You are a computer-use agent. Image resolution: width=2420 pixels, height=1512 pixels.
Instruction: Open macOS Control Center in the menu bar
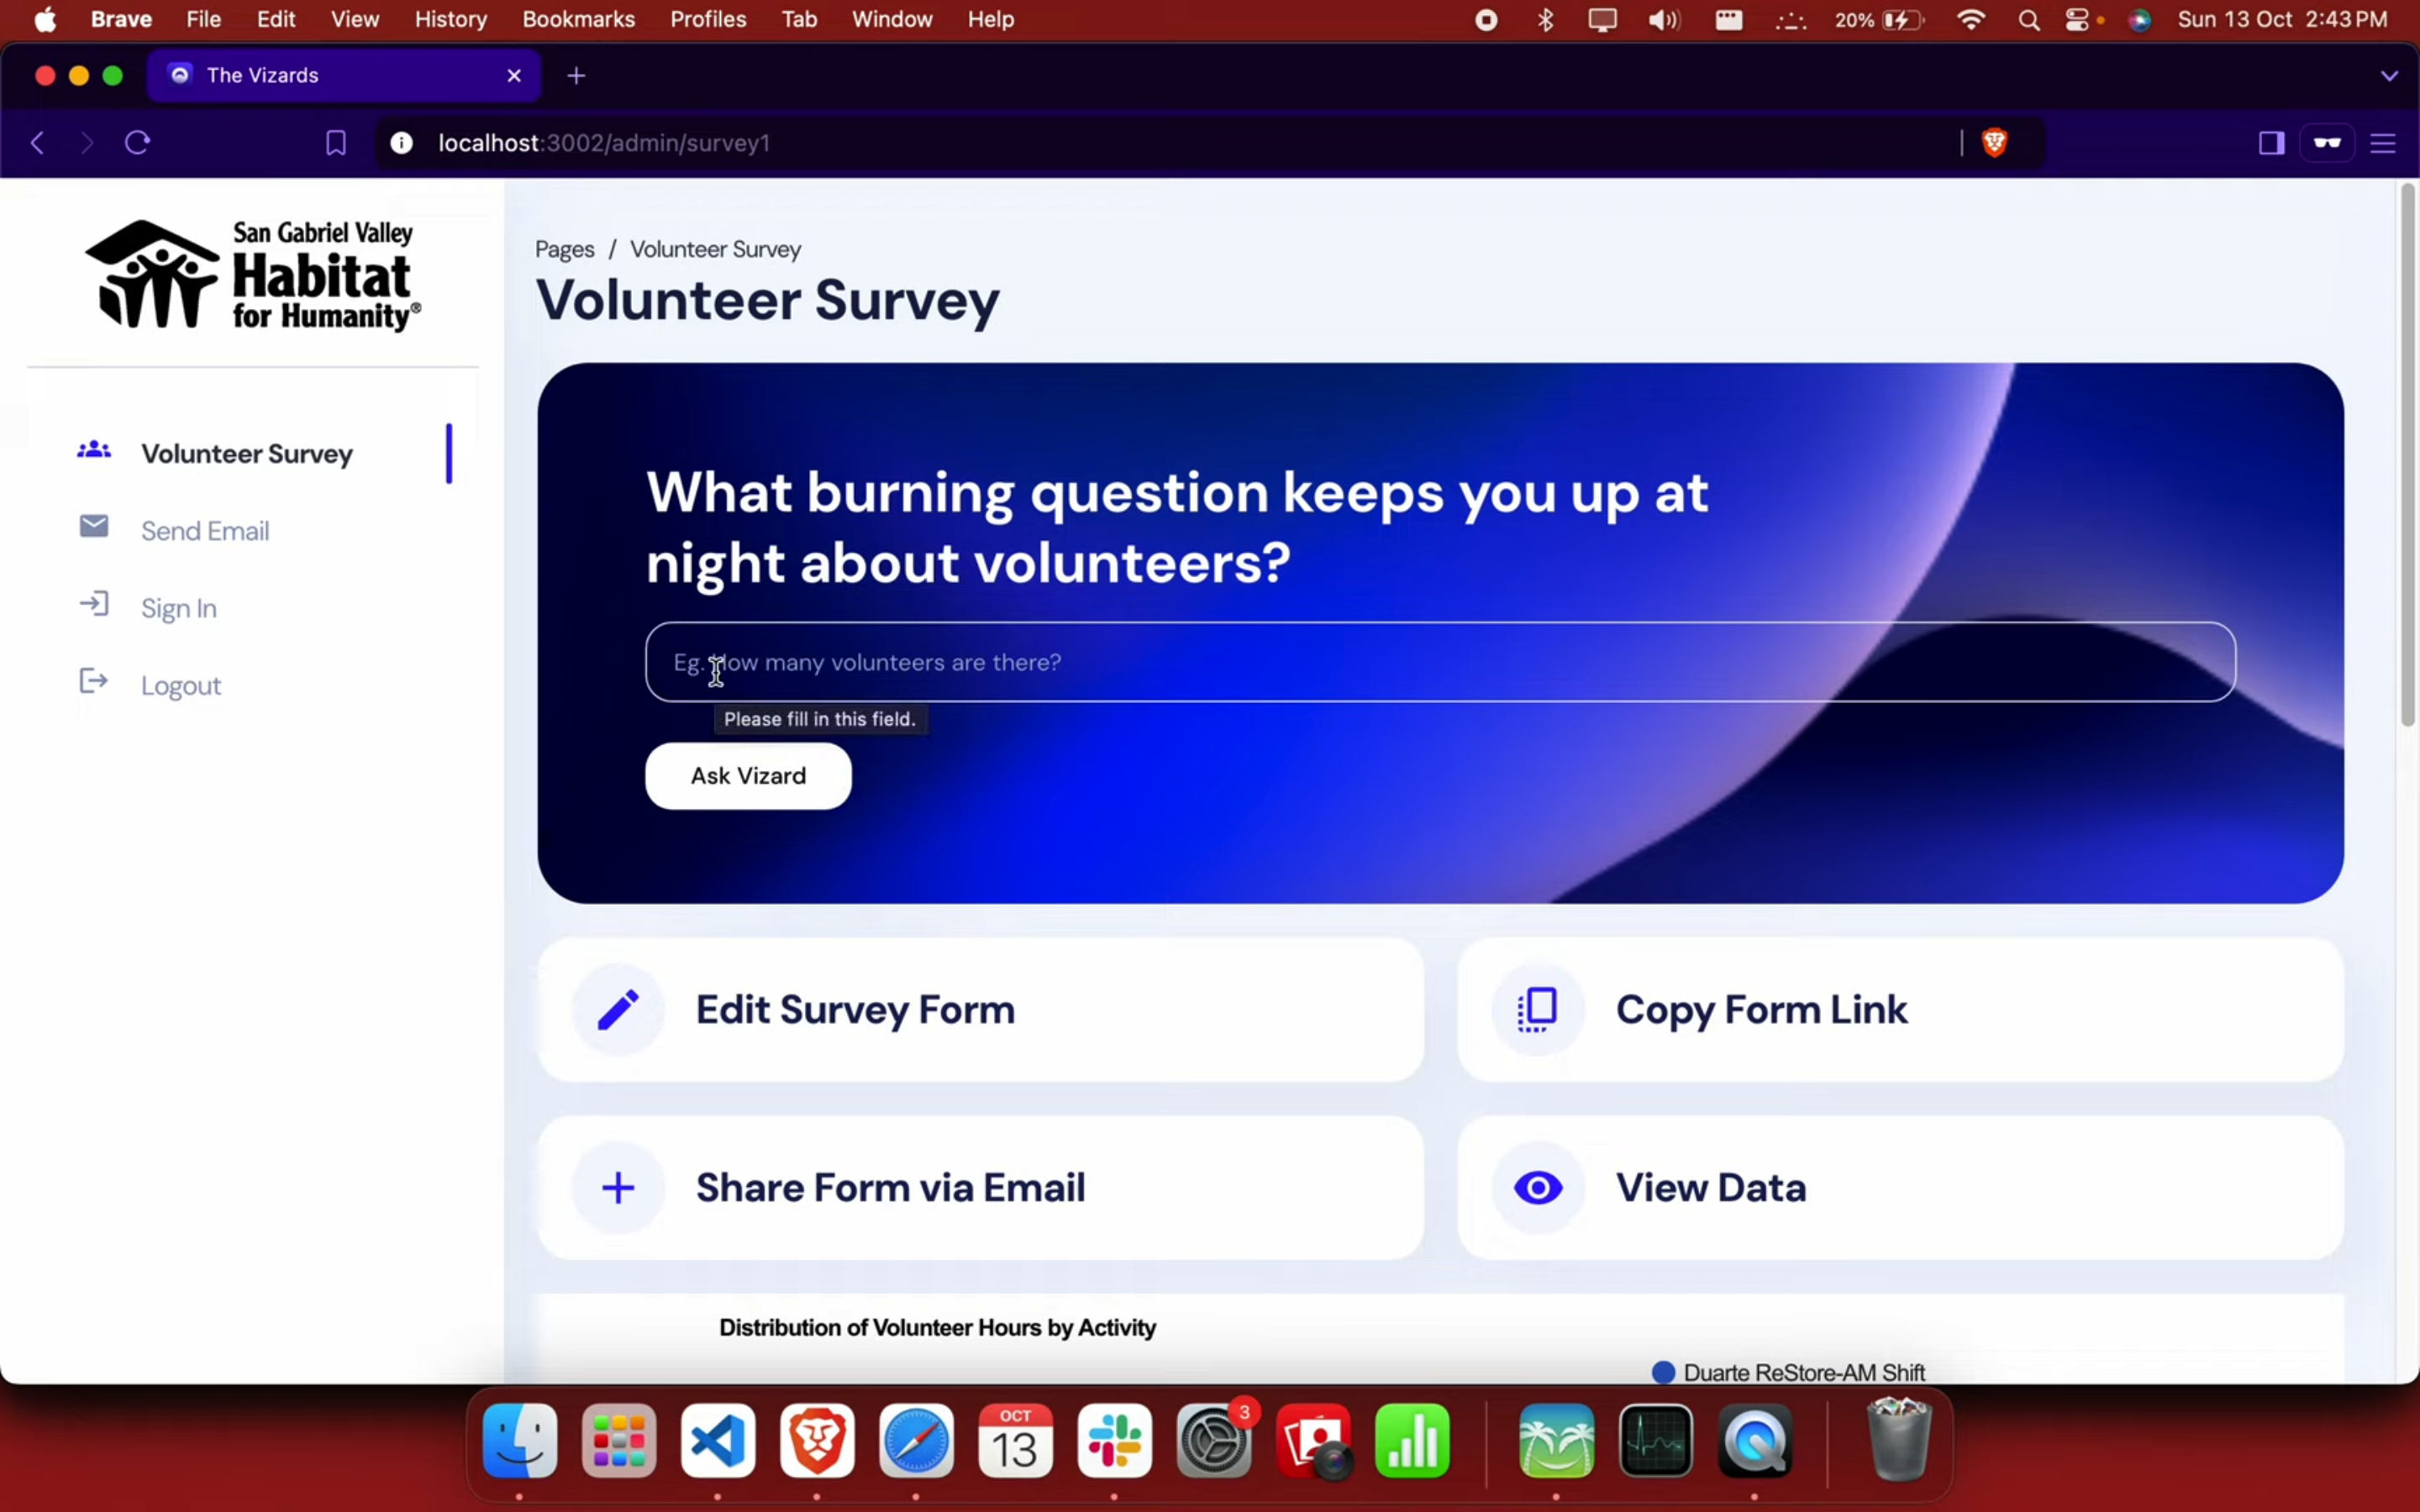[x=2077, y=20]
